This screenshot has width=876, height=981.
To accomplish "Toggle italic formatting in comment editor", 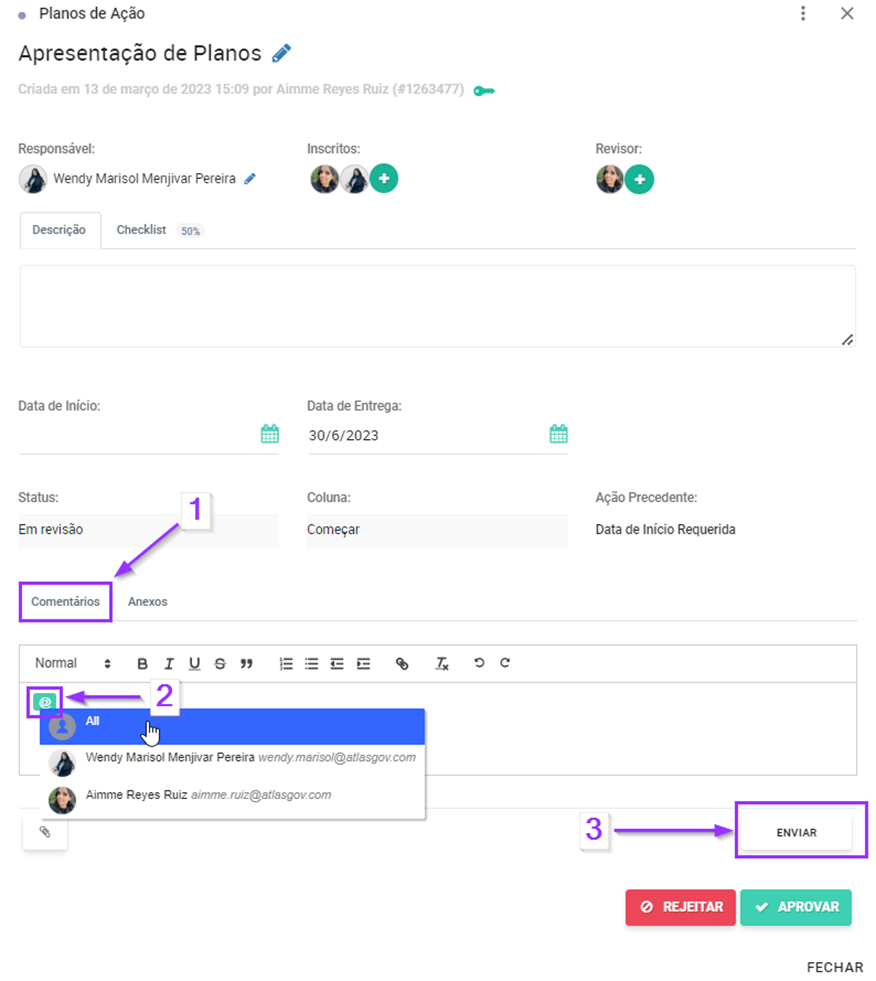I will (168, 664).
